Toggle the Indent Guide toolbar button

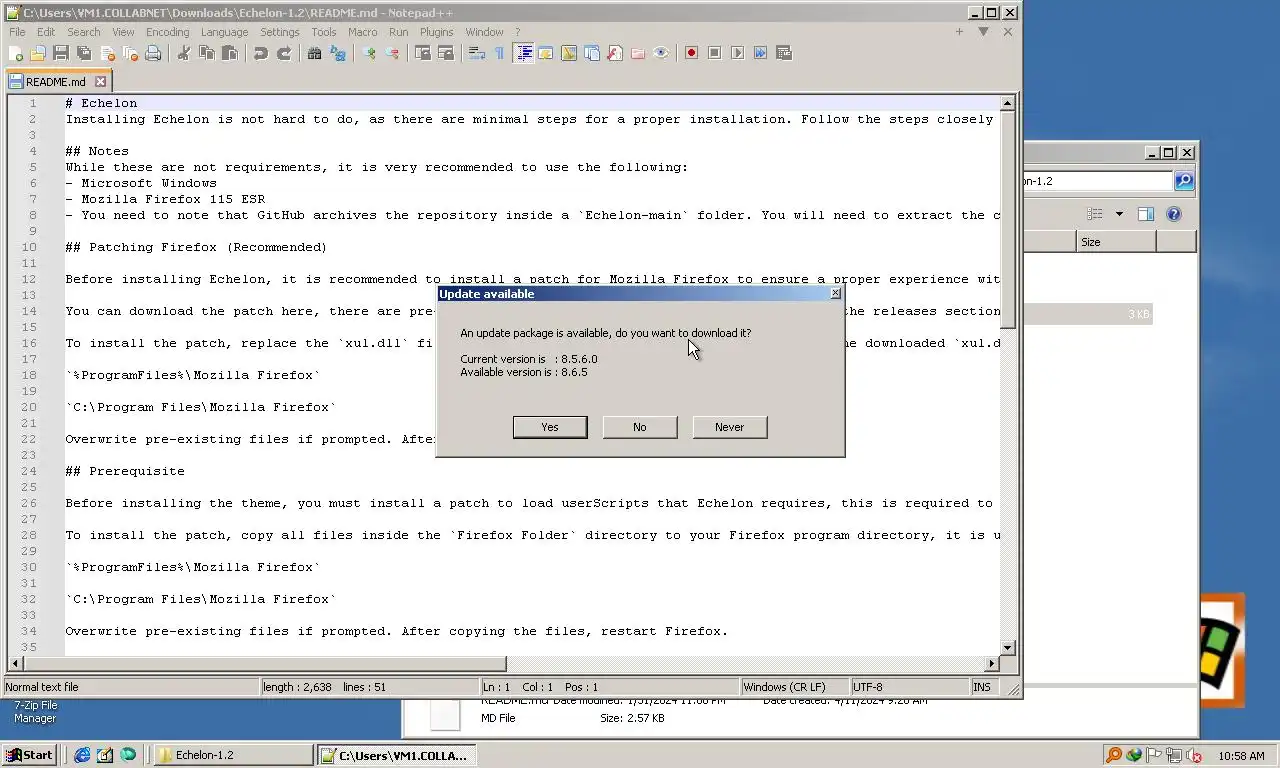click(523, 53)
